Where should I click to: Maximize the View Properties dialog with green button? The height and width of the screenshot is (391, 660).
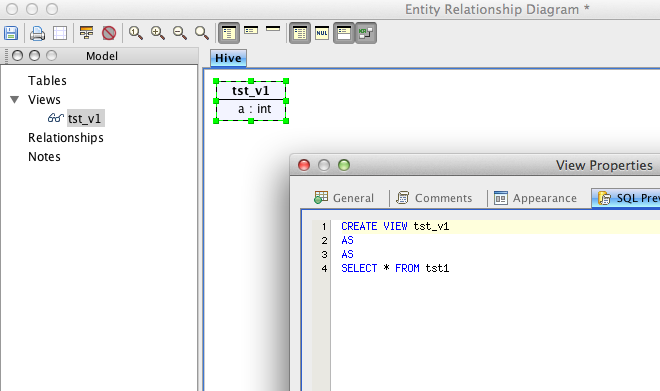(x=344, y=165)
